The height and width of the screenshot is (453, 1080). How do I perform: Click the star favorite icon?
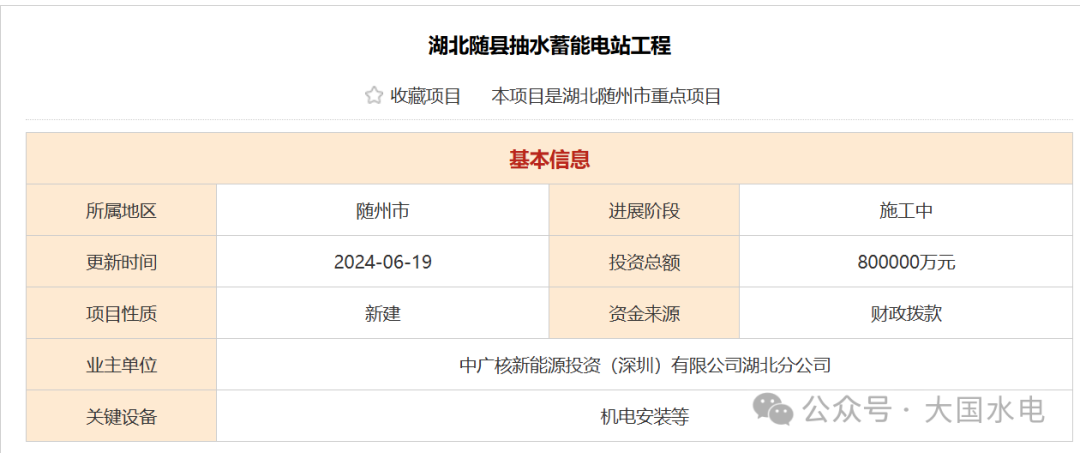pyautogui.click(x=374, y=96)
